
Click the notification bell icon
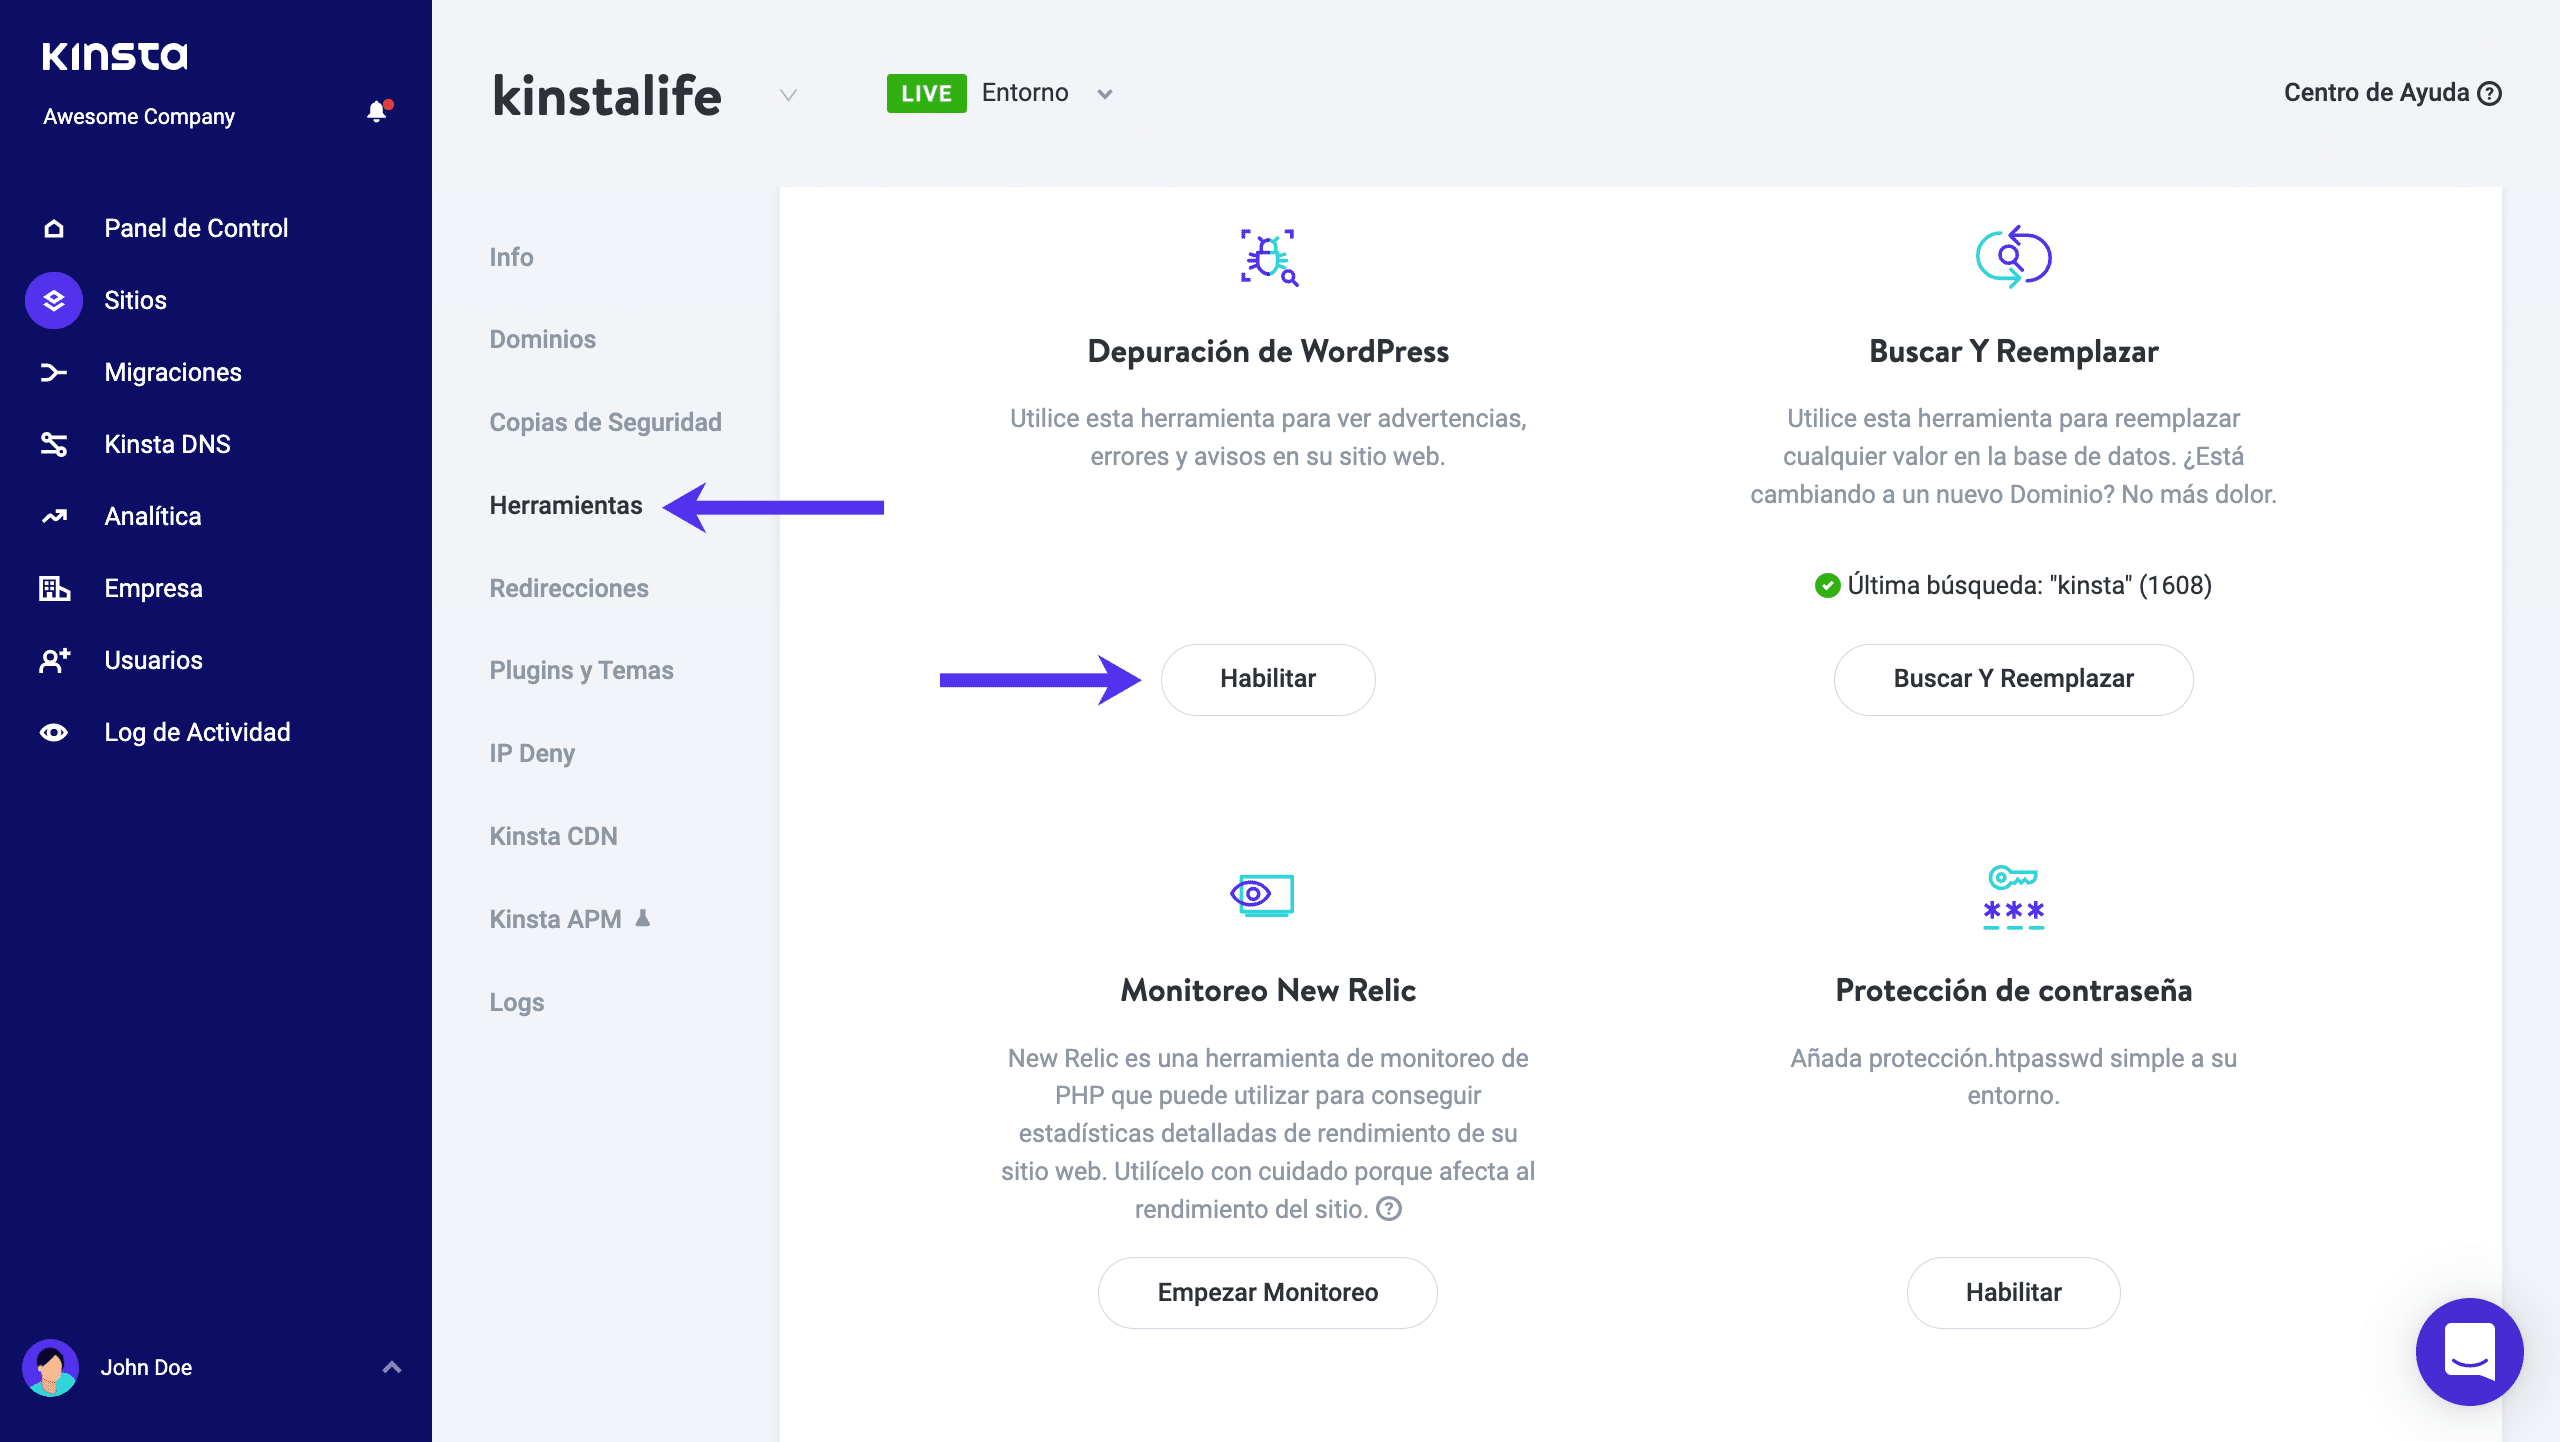[377, 112]
